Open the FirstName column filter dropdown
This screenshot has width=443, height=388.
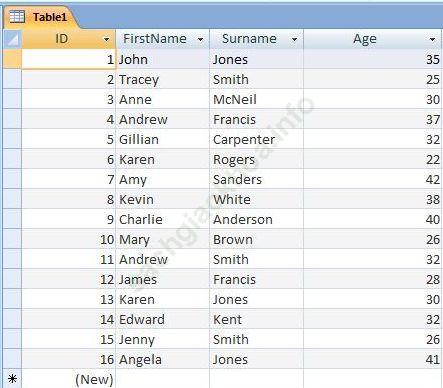pyautogui.click(x=200, y=40)
